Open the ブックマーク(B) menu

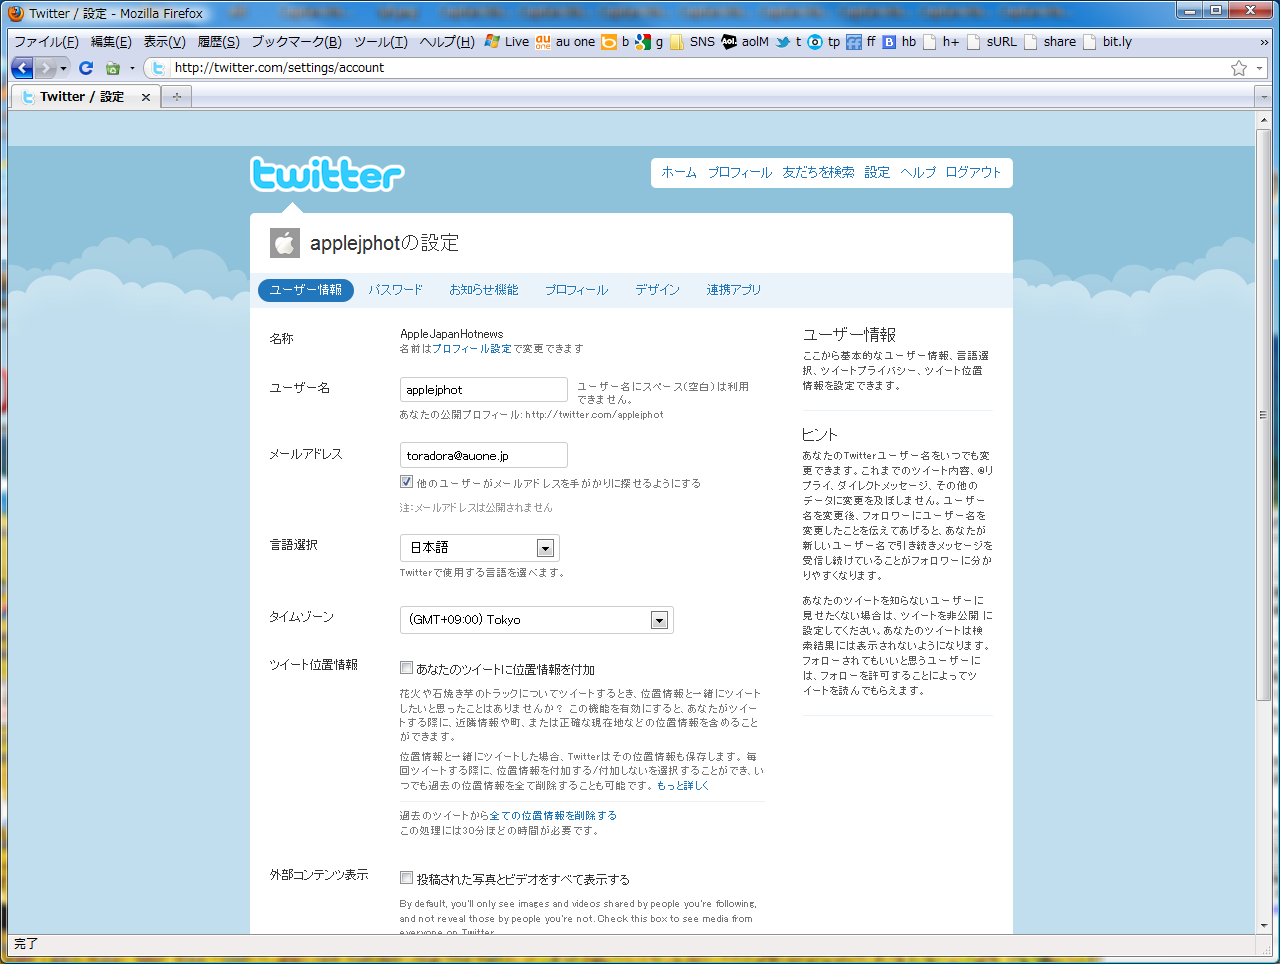(296, 42)
